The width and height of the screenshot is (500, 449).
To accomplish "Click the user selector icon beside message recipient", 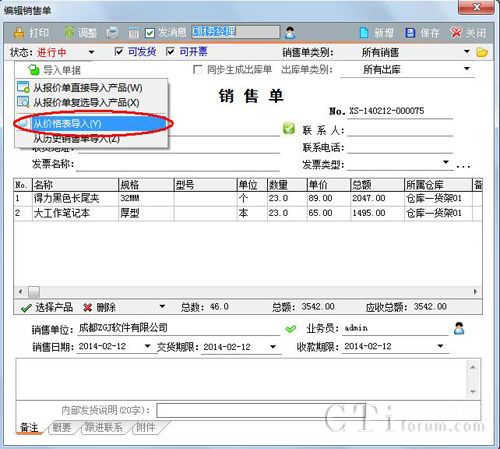I will click(290, 32).
